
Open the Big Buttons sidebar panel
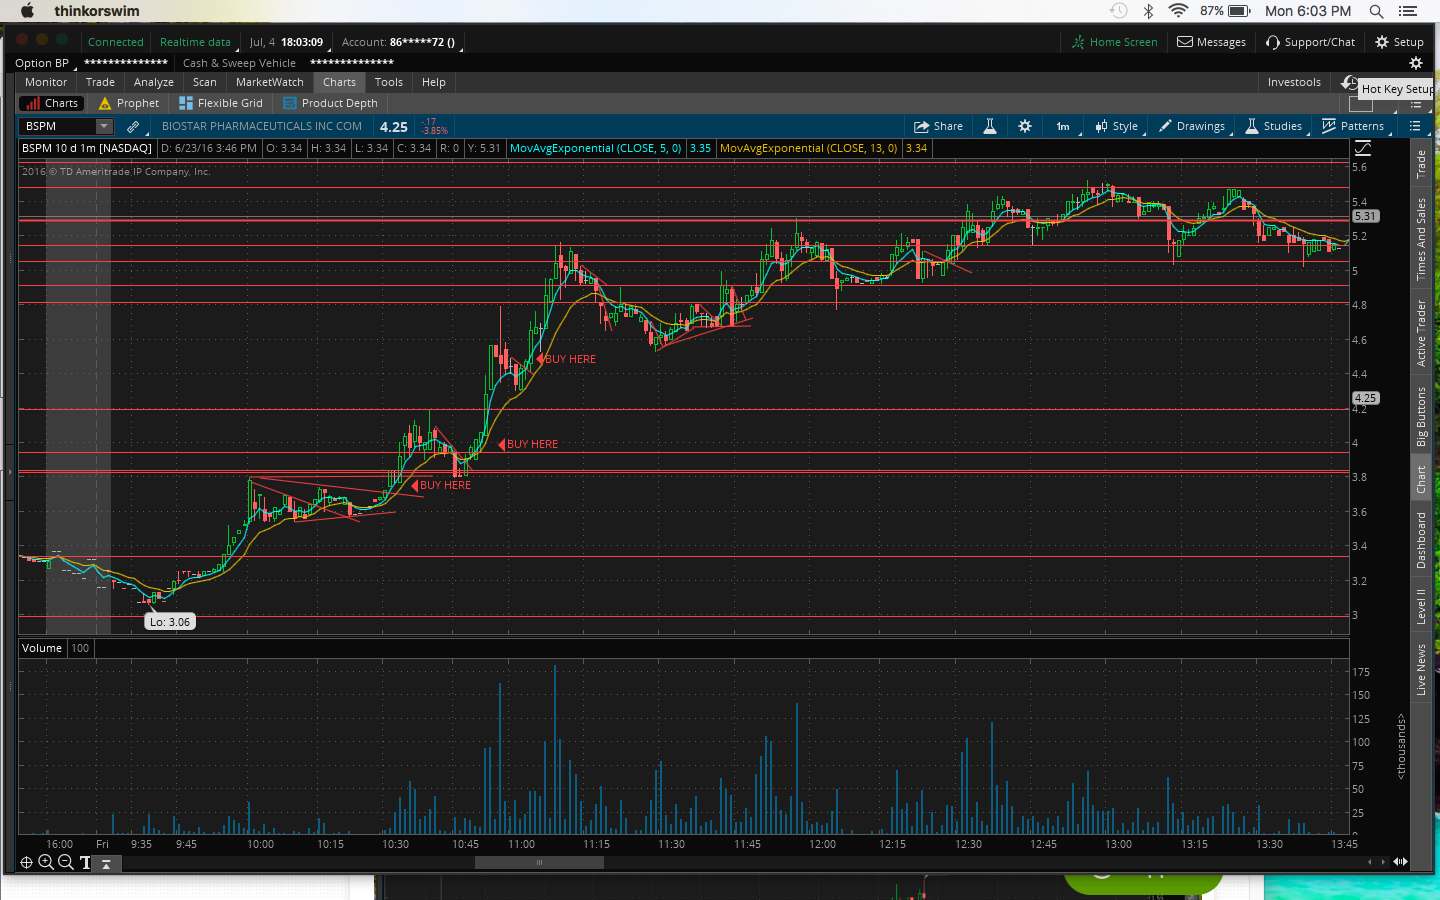pyautogui.click(x=1421, y=416)
